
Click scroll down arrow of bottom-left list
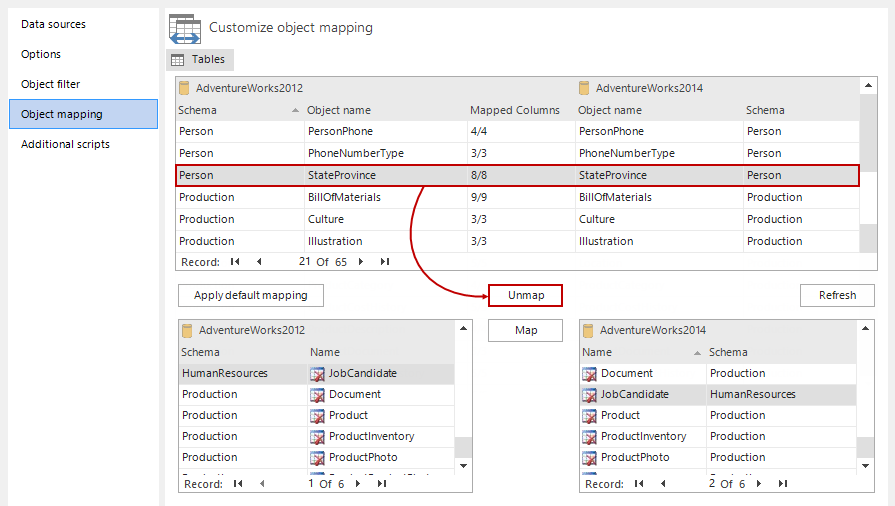pyautogui.click(x=463, y=466)
